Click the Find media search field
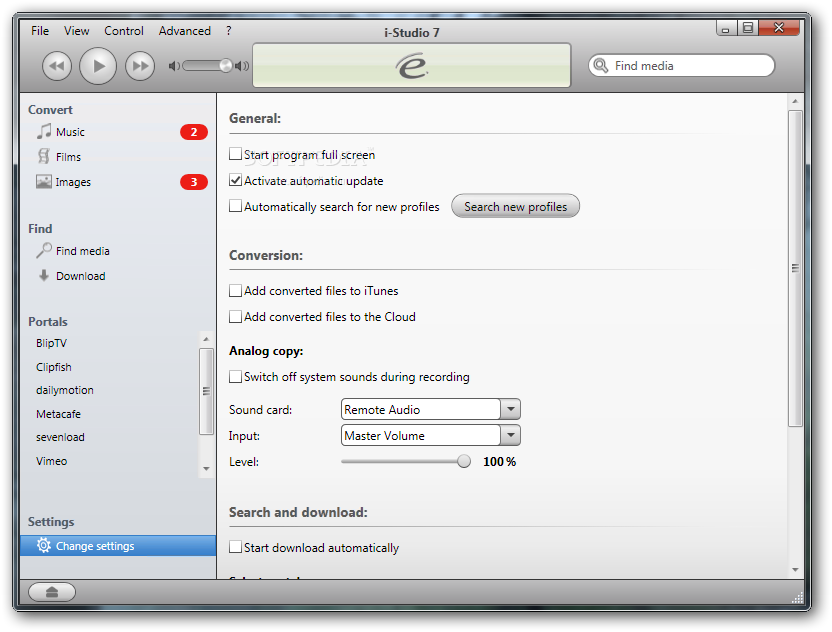The width and height of the screenshot is (832, 632). click(681, 65)
